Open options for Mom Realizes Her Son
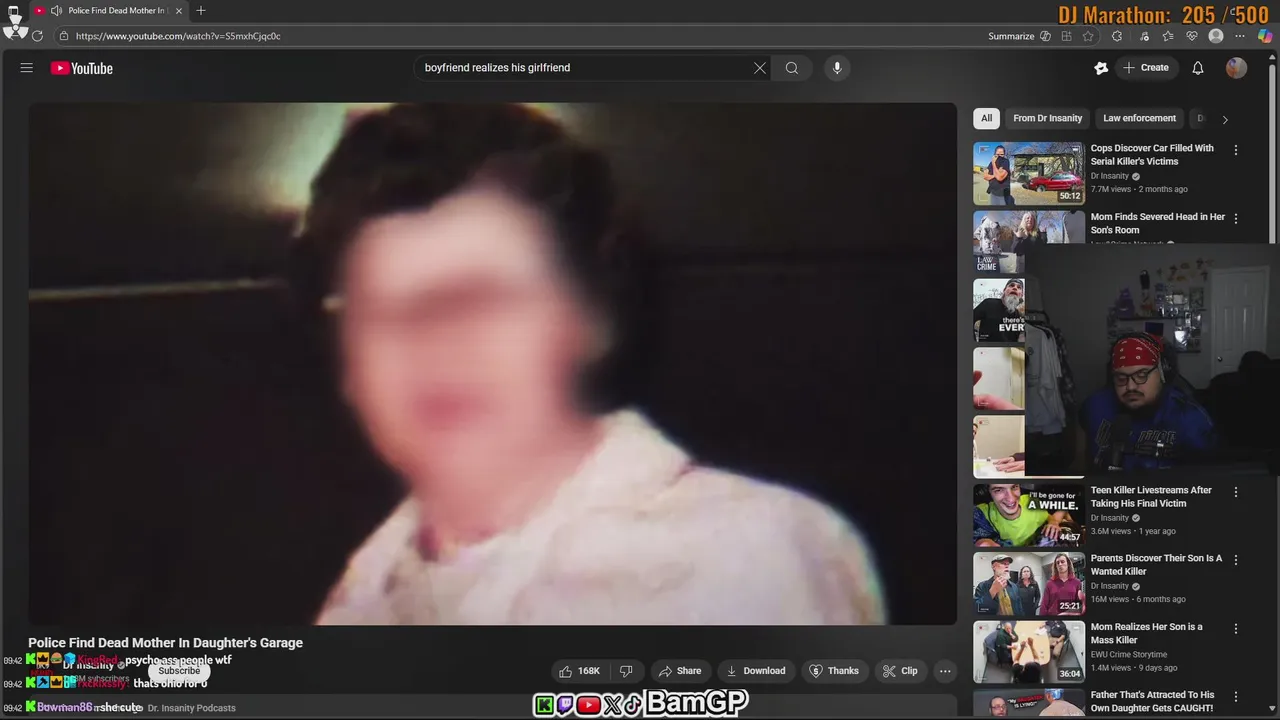This screenshot has width=1280, height=720. [1236, 629]
